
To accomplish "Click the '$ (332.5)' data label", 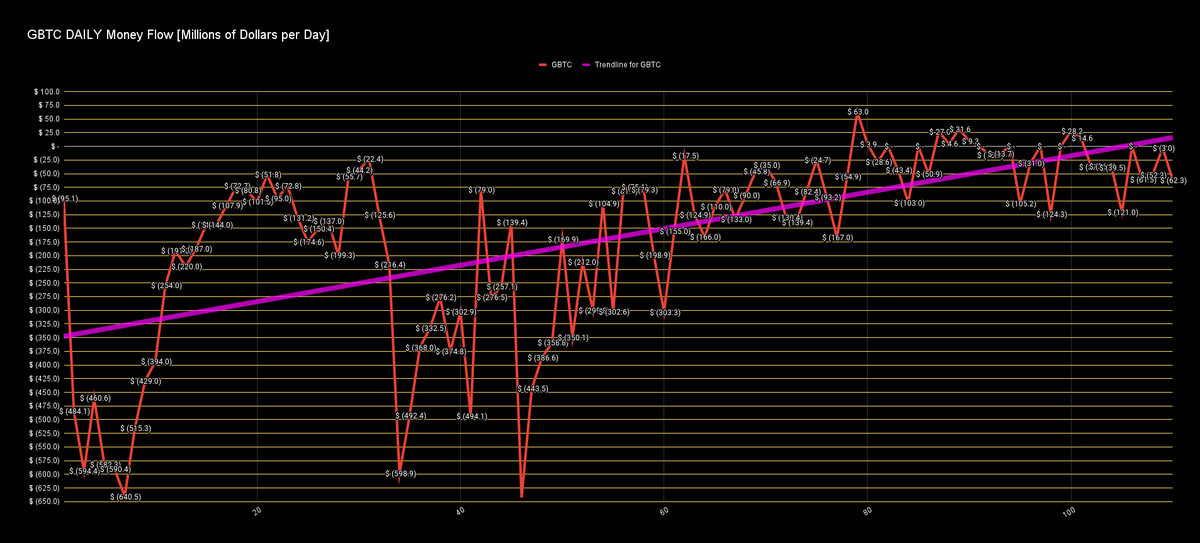I will point(431,328).
